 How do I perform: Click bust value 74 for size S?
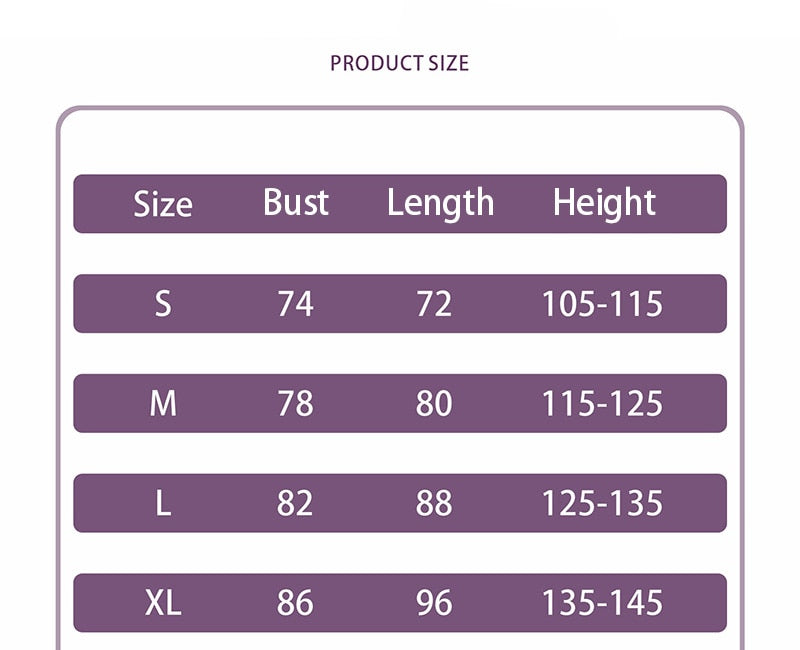click(295, 303)
